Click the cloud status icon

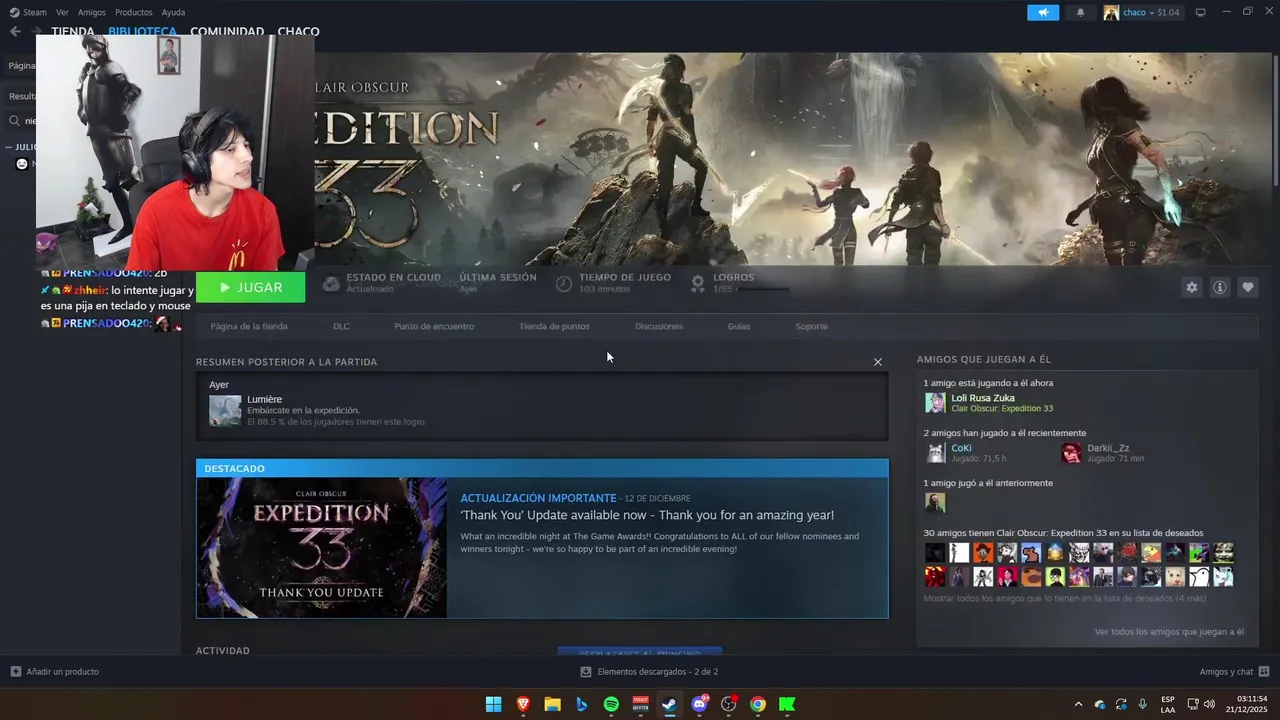[x=331, y=284]
